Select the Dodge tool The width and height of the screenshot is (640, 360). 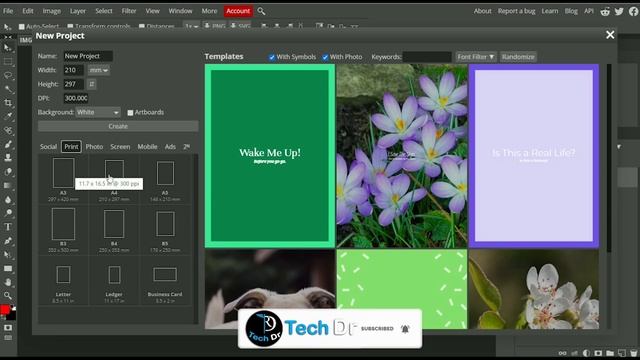(x=8, y=213)
